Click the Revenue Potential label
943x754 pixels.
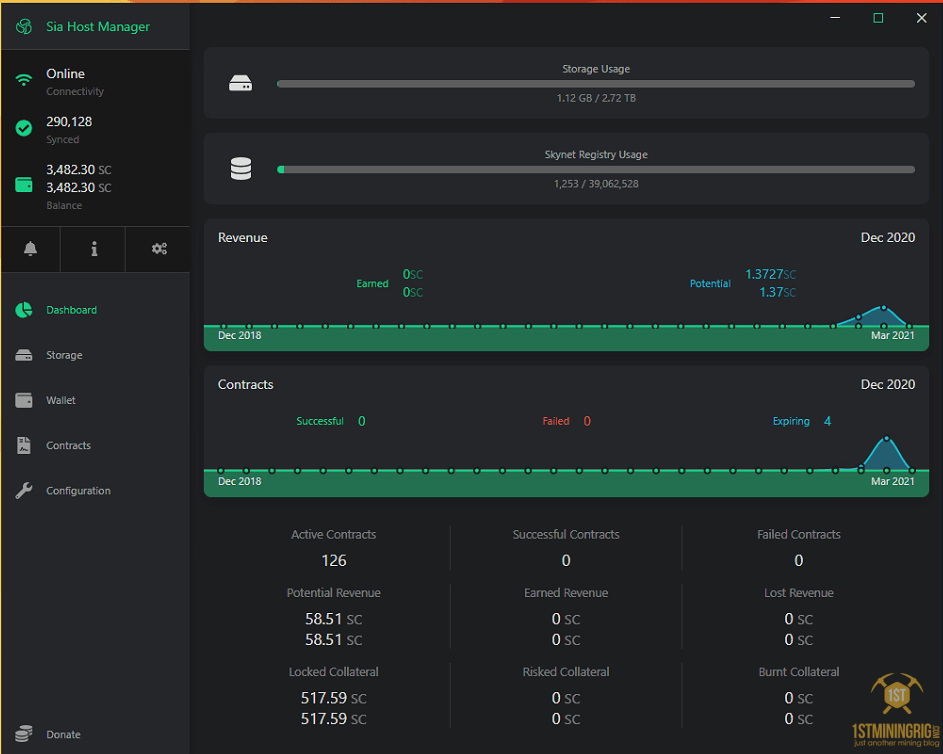[x=710, y=283]
